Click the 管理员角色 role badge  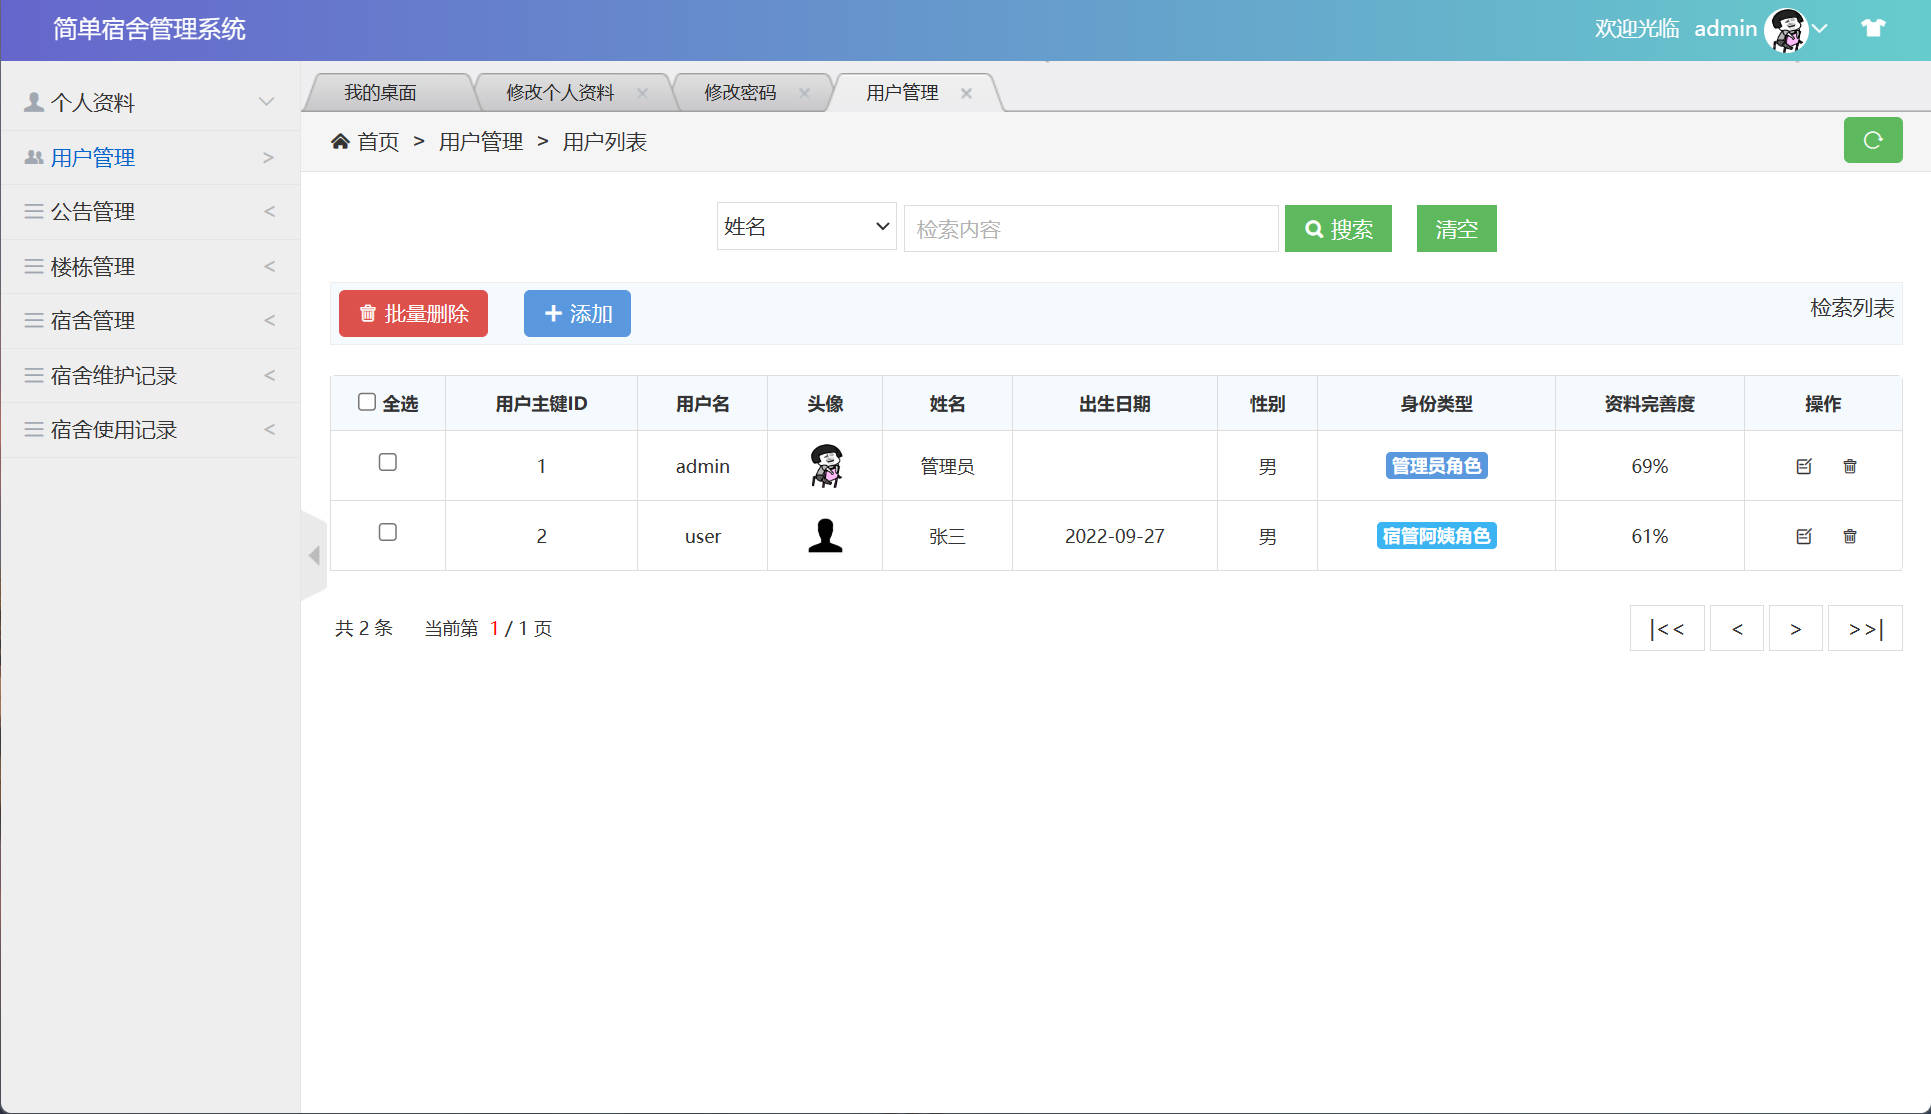(1436, 465)
